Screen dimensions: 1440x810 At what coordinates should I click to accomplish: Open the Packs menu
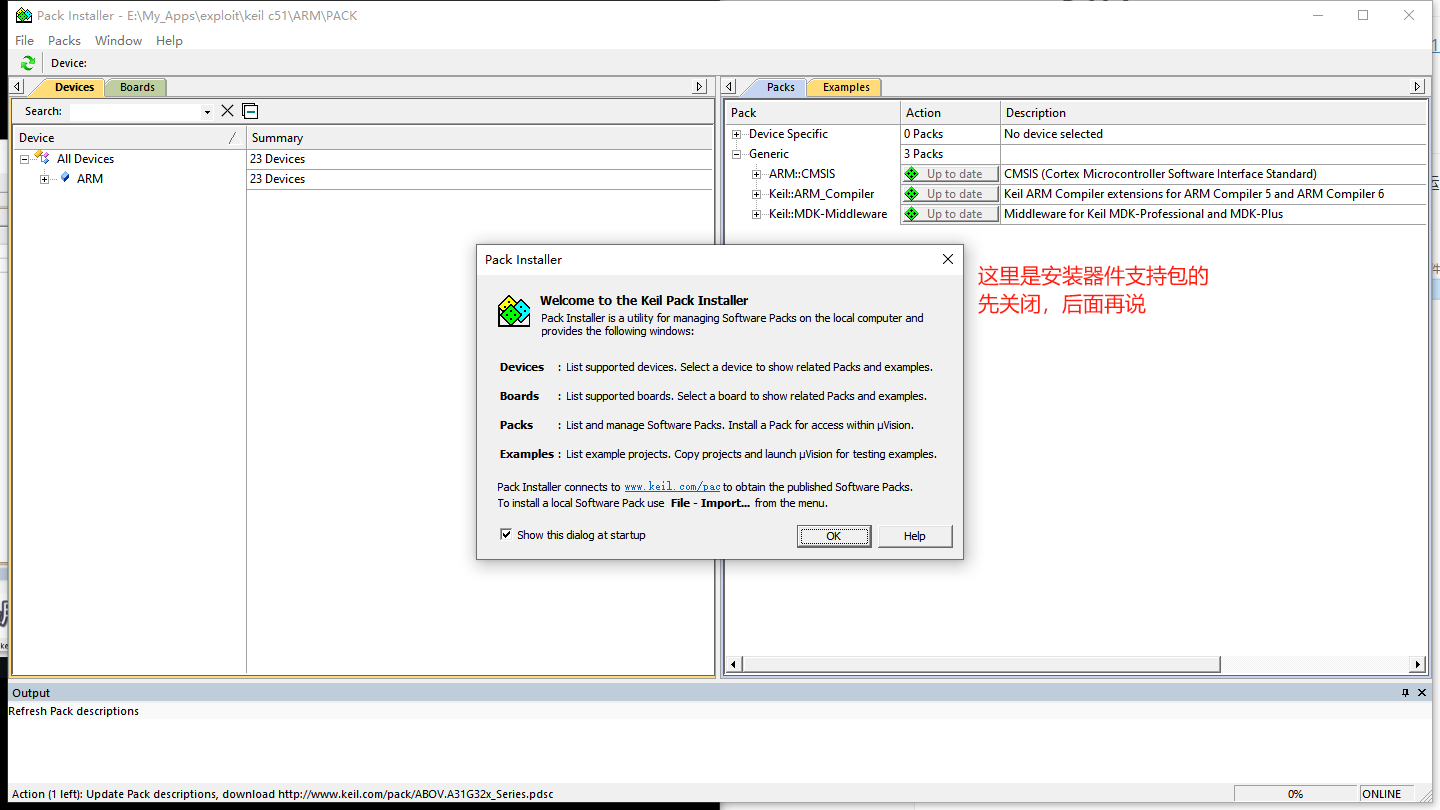coord(64,40)
